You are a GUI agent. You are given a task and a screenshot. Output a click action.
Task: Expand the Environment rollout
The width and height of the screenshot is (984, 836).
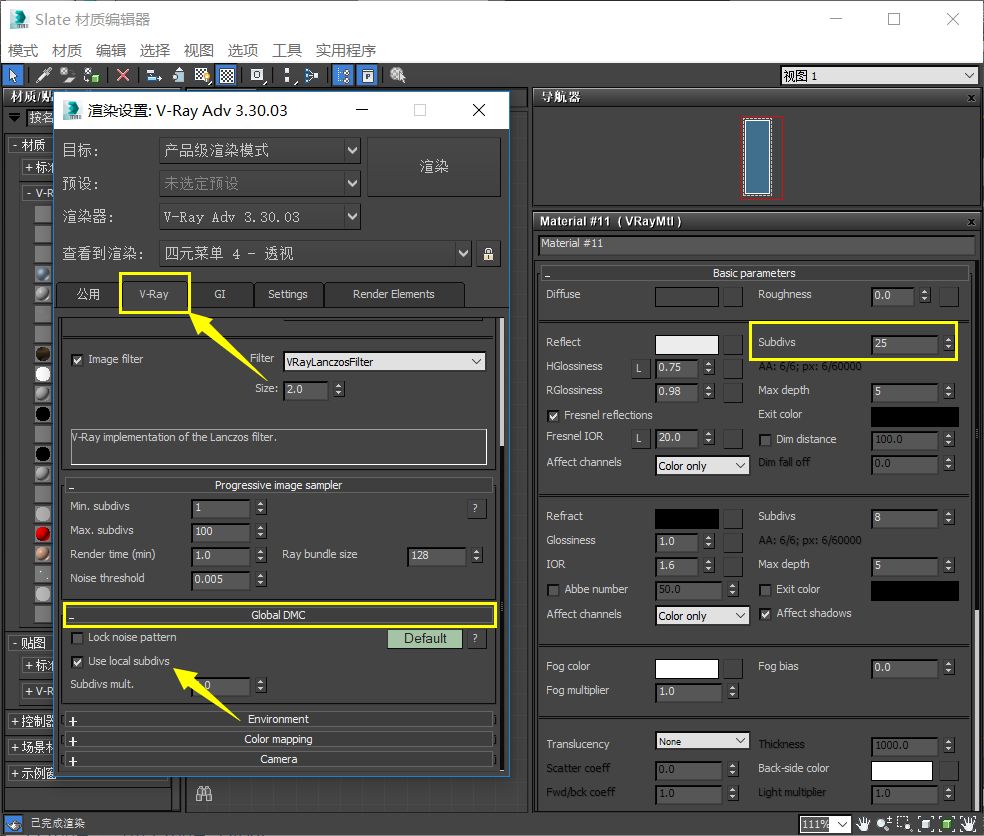(278, 719)
